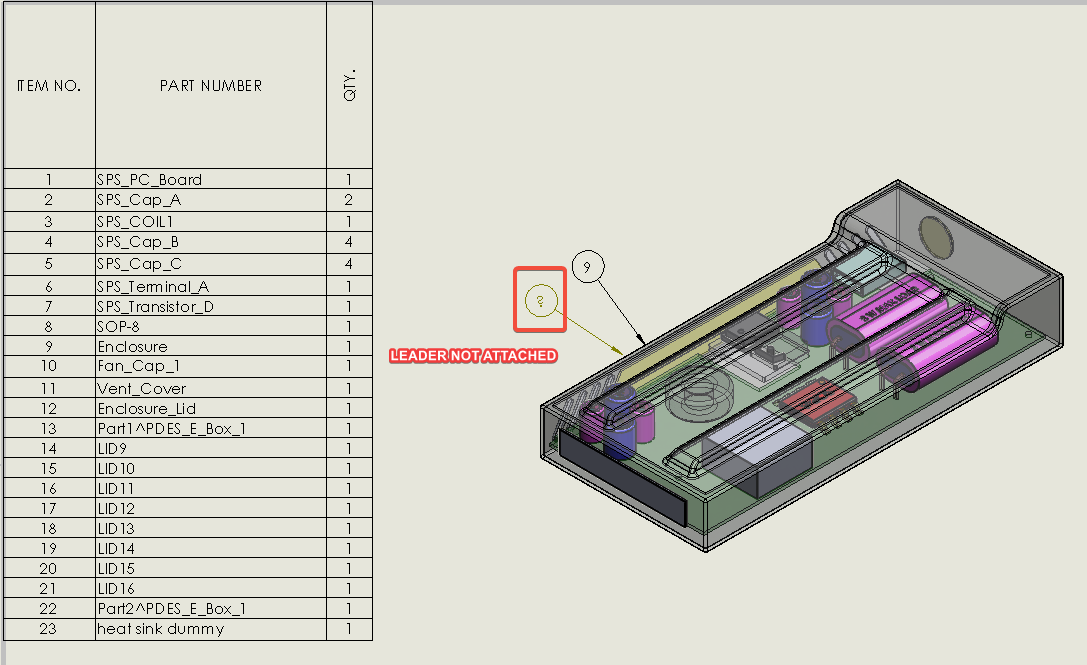The height and width of the screenshot is (665, 1087).
Task: Click the LID16 part number cell
Action: tap(211, 588)
